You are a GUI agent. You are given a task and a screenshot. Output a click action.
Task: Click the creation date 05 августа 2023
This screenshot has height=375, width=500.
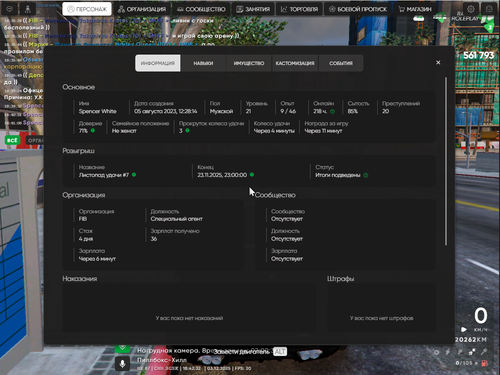click(x=165, y=111)
